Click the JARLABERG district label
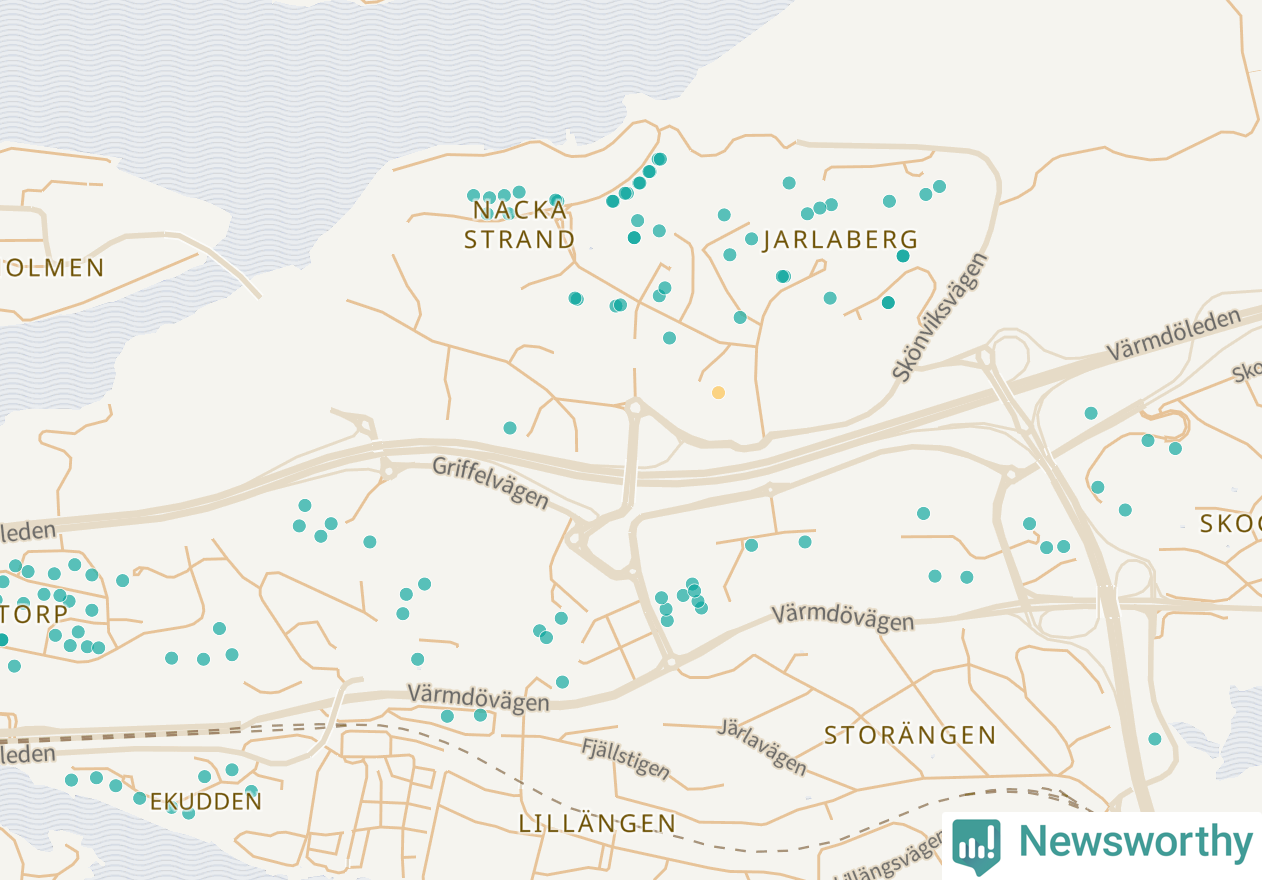This screenshot has height=880, width=1262. point(840,240)
